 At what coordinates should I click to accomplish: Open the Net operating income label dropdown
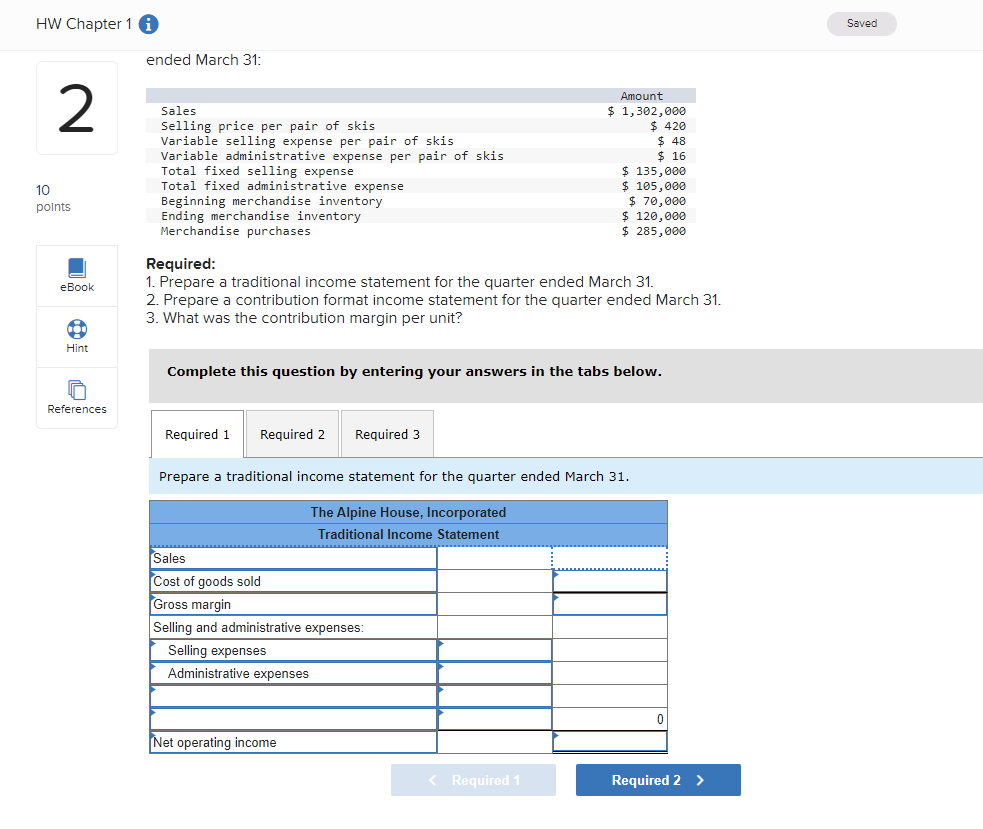(x=293, y=742)
